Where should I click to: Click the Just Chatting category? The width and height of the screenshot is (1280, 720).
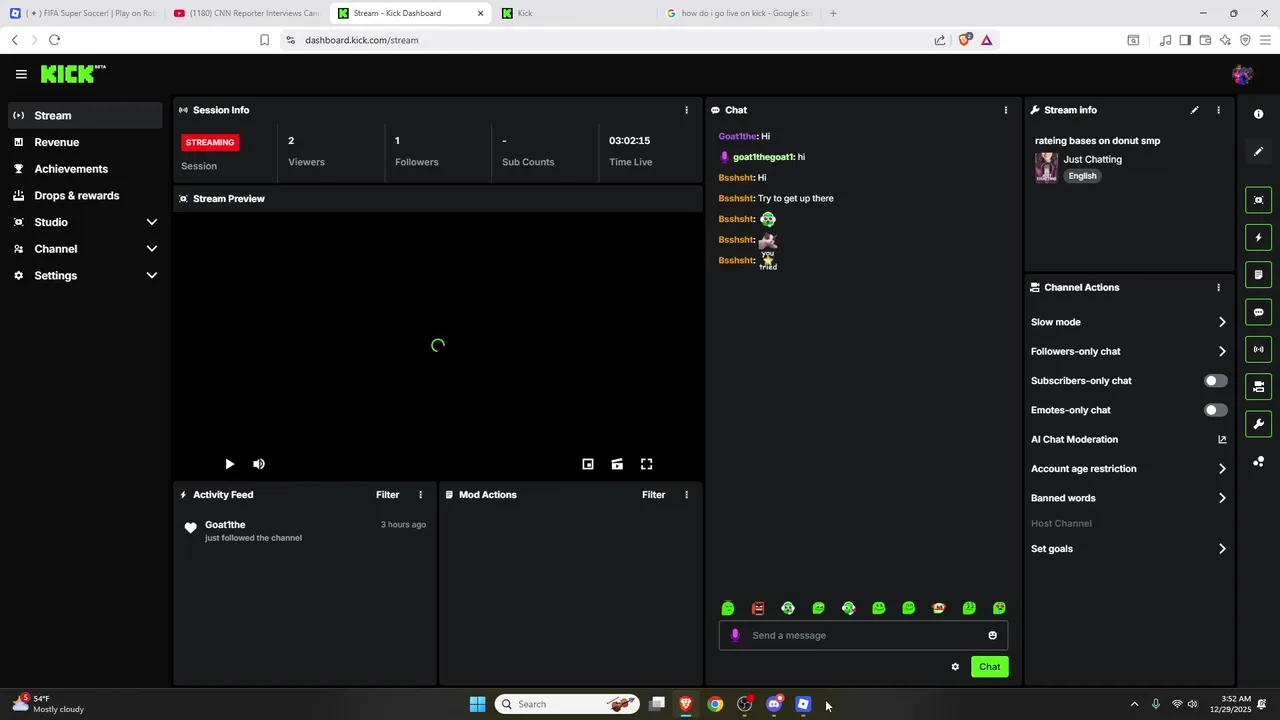pyautogui.click(x=1092, y=159)
